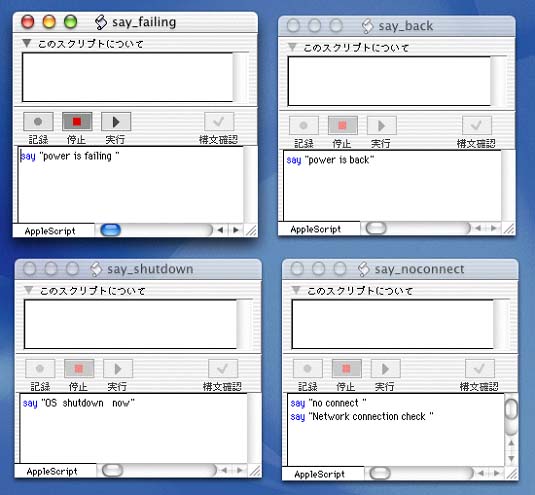Click the scroll right arrow in say_noconnect window
535x495 pixels.
497,473
